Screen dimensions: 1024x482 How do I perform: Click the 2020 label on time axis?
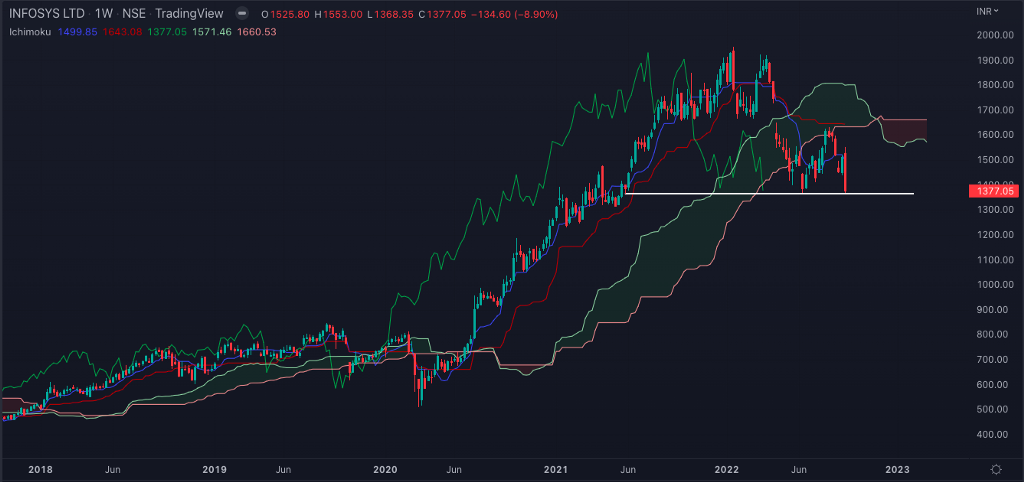point(385,470)
